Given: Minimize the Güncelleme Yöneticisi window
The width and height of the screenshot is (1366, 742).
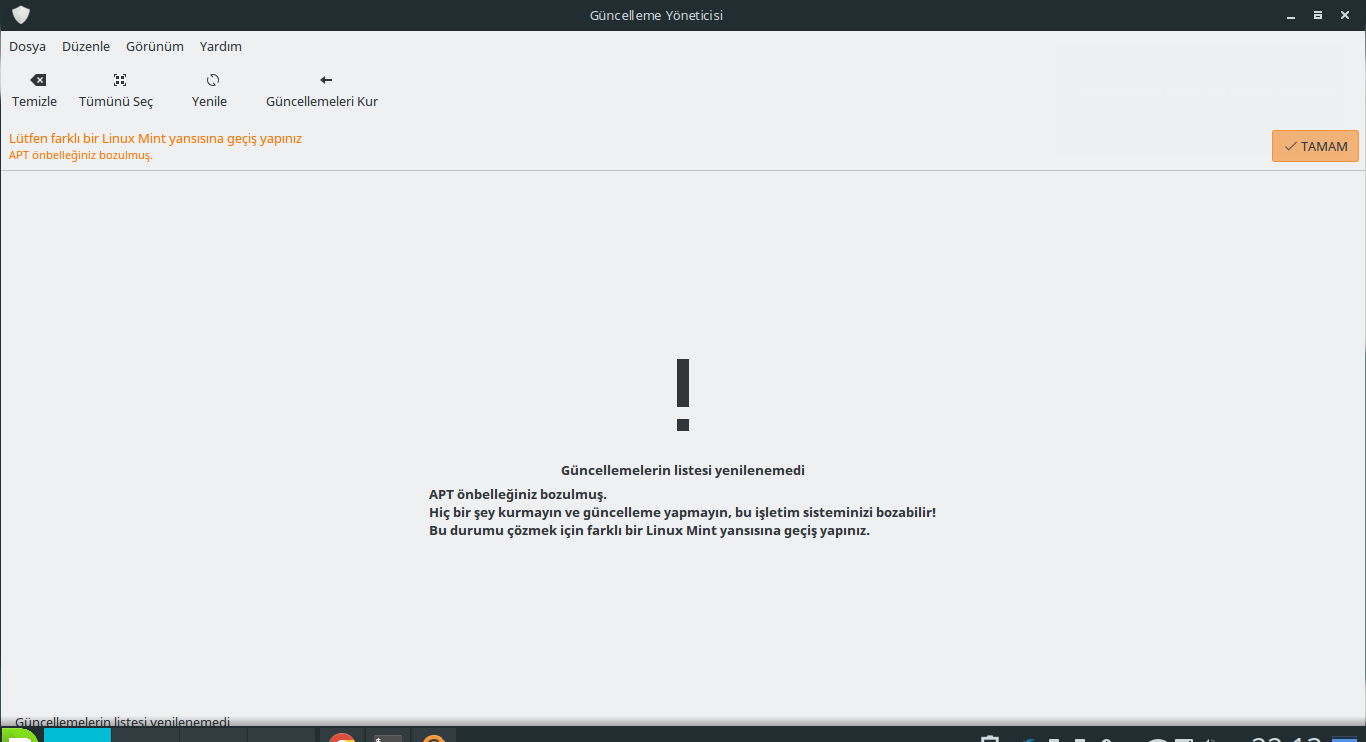Looking at the screenshot, I should [x=1290, y=15].
